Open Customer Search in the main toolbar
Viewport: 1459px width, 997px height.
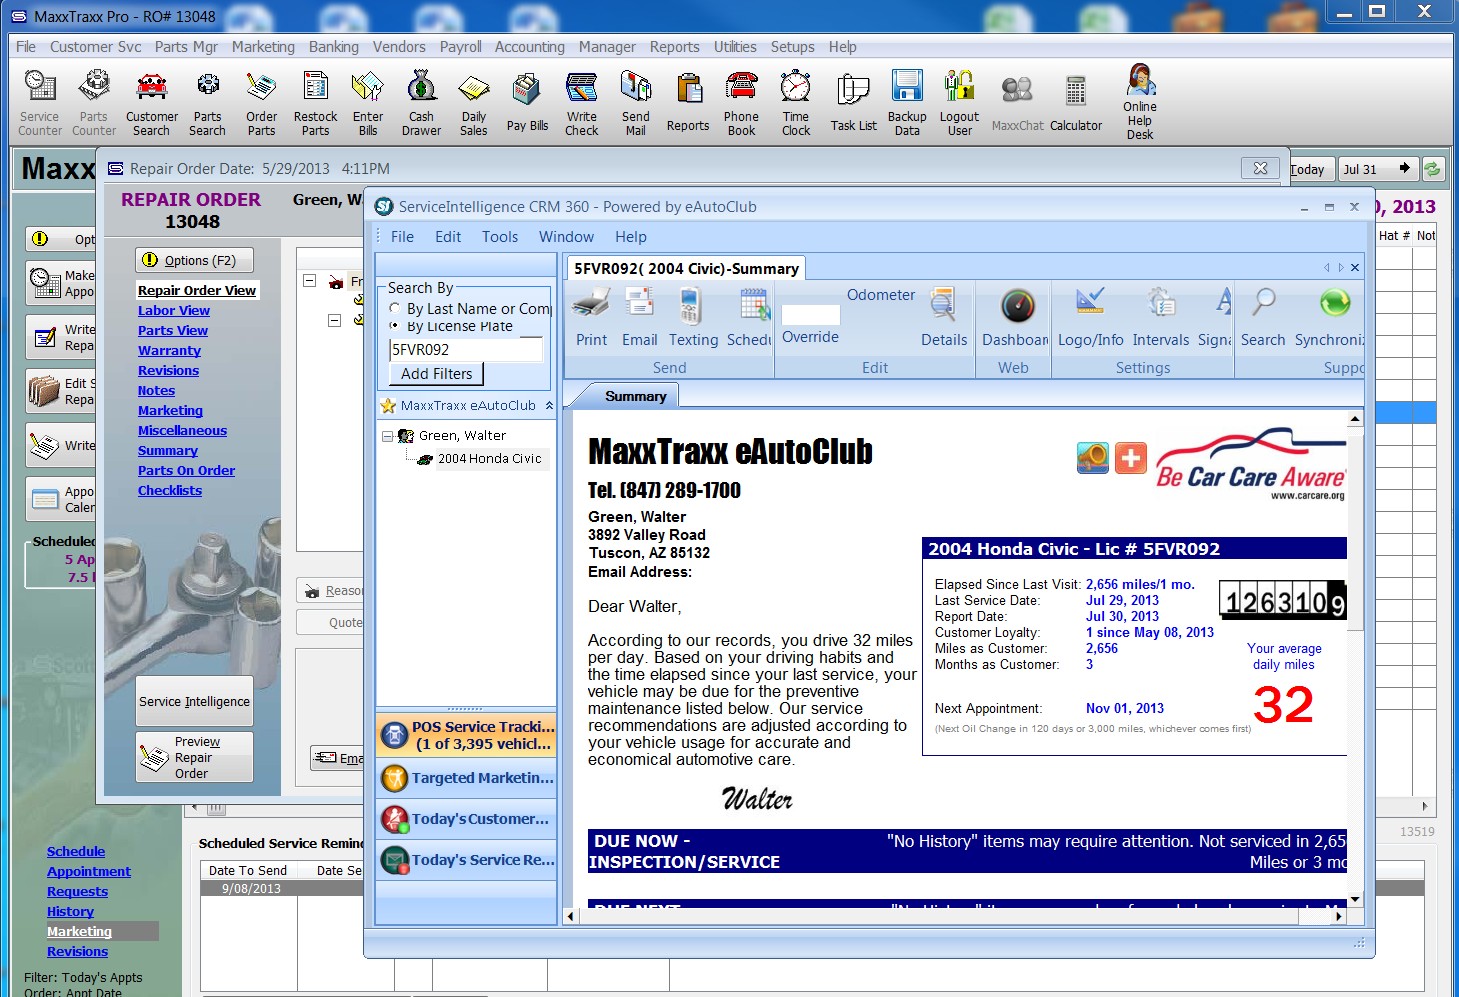pyautogui.click(x=152, y=103)
